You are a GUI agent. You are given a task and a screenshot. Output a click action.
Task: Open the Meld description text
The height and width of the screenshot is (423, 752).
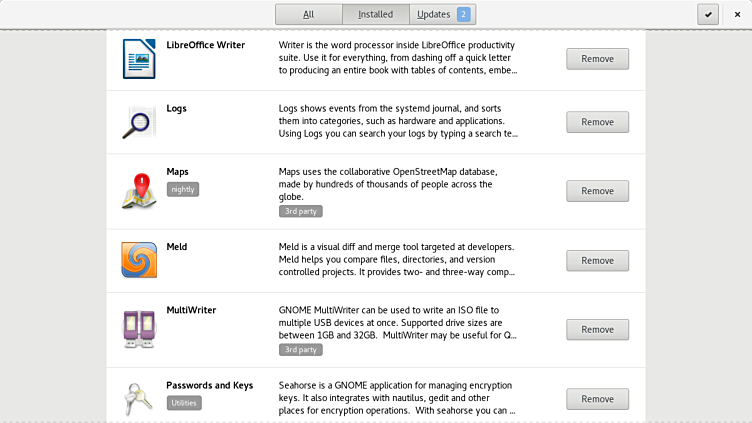pos(397,259)
